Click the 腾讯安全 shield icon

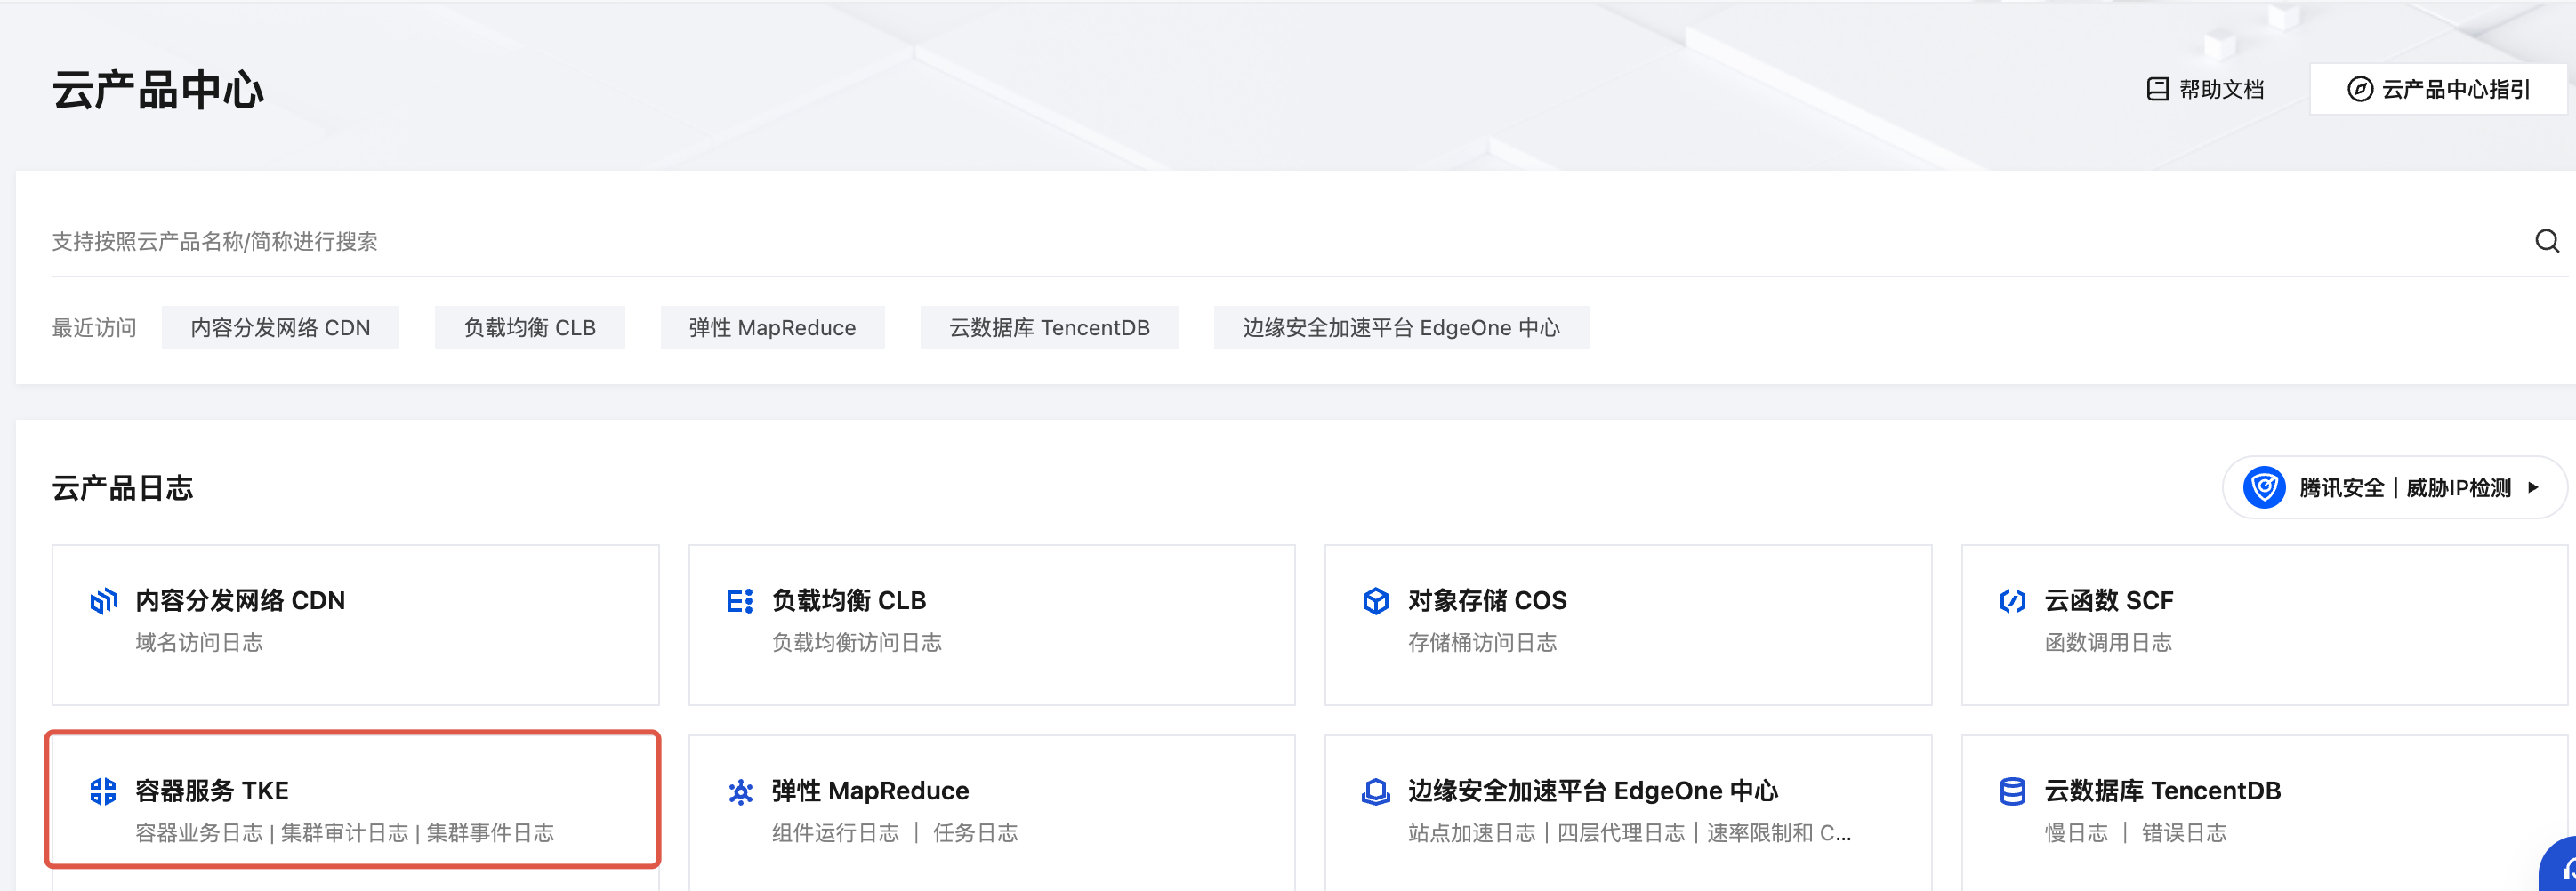(x=2264, y=487)
